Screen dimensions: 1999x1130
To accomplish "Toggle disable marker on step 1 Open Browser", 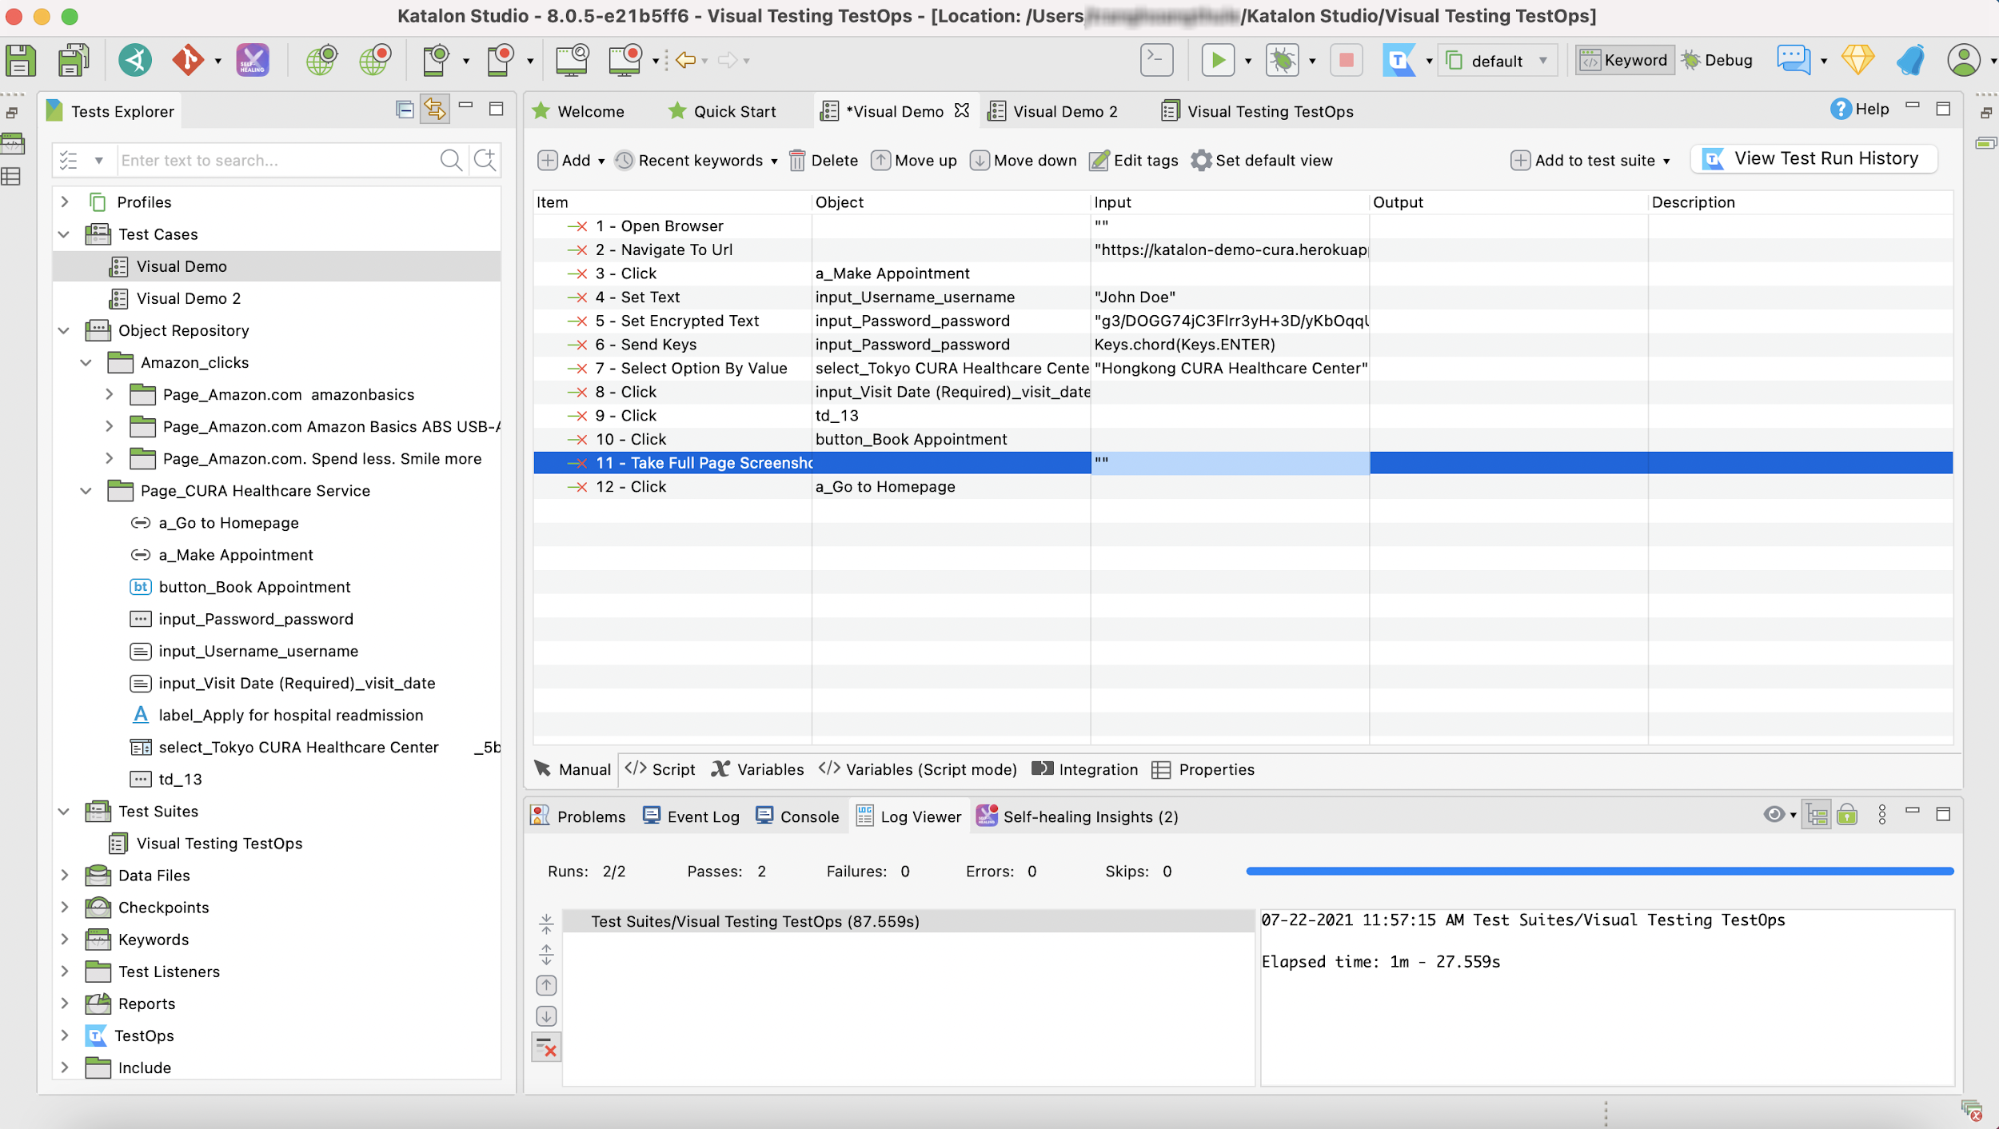I will [x=577, y=226].
